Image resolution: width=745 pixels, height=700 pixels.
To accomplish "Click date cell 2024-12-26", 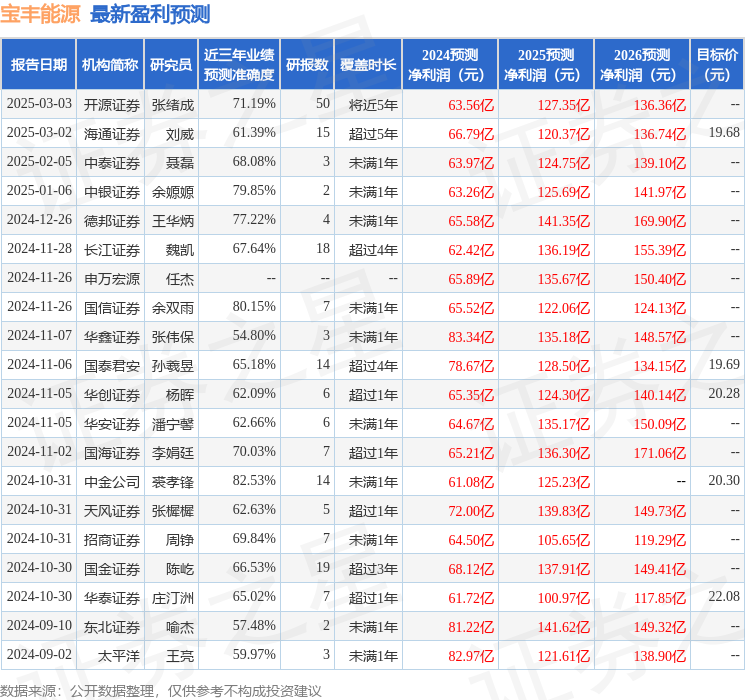I will (39, 220).
